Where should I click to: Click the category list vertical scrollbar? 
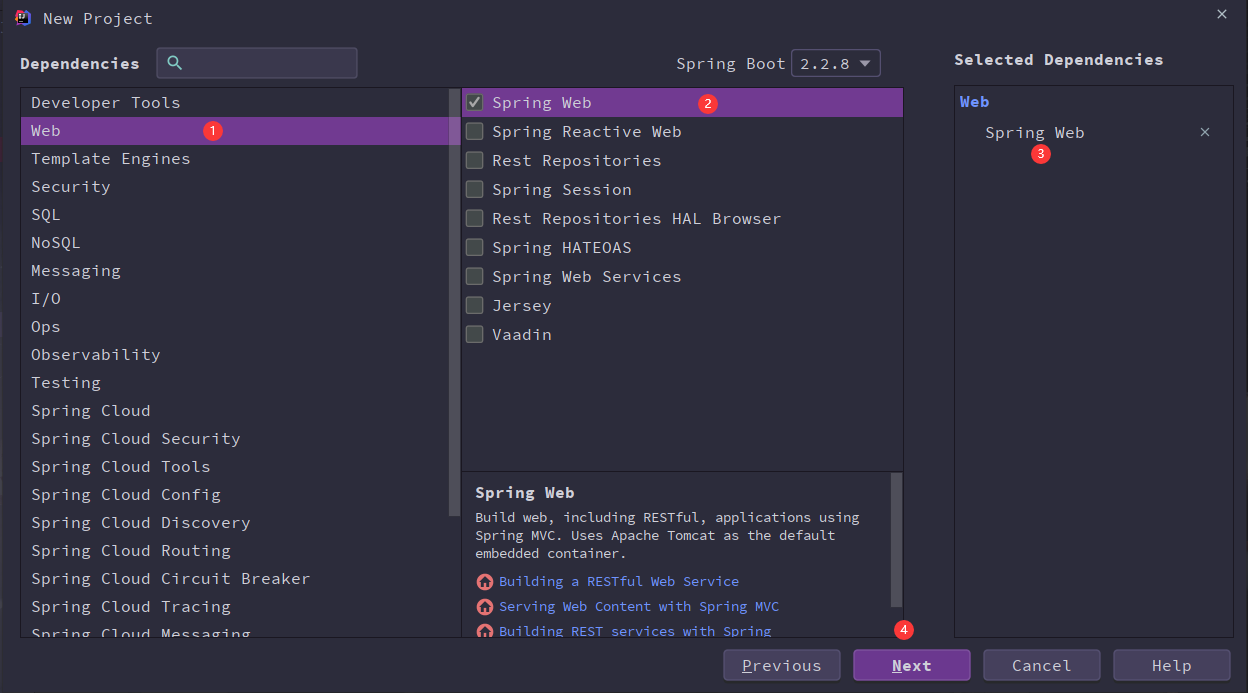[x=455, y=300]
